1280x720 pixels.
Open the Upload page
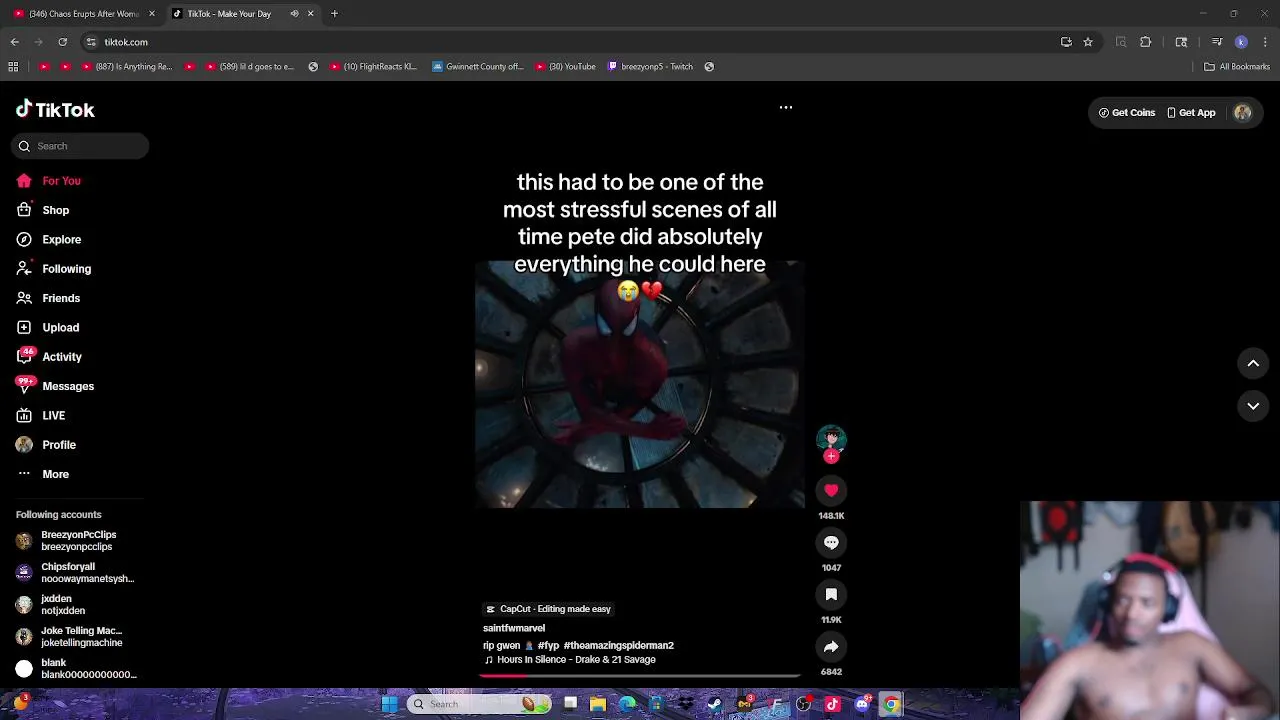point(47,328)
